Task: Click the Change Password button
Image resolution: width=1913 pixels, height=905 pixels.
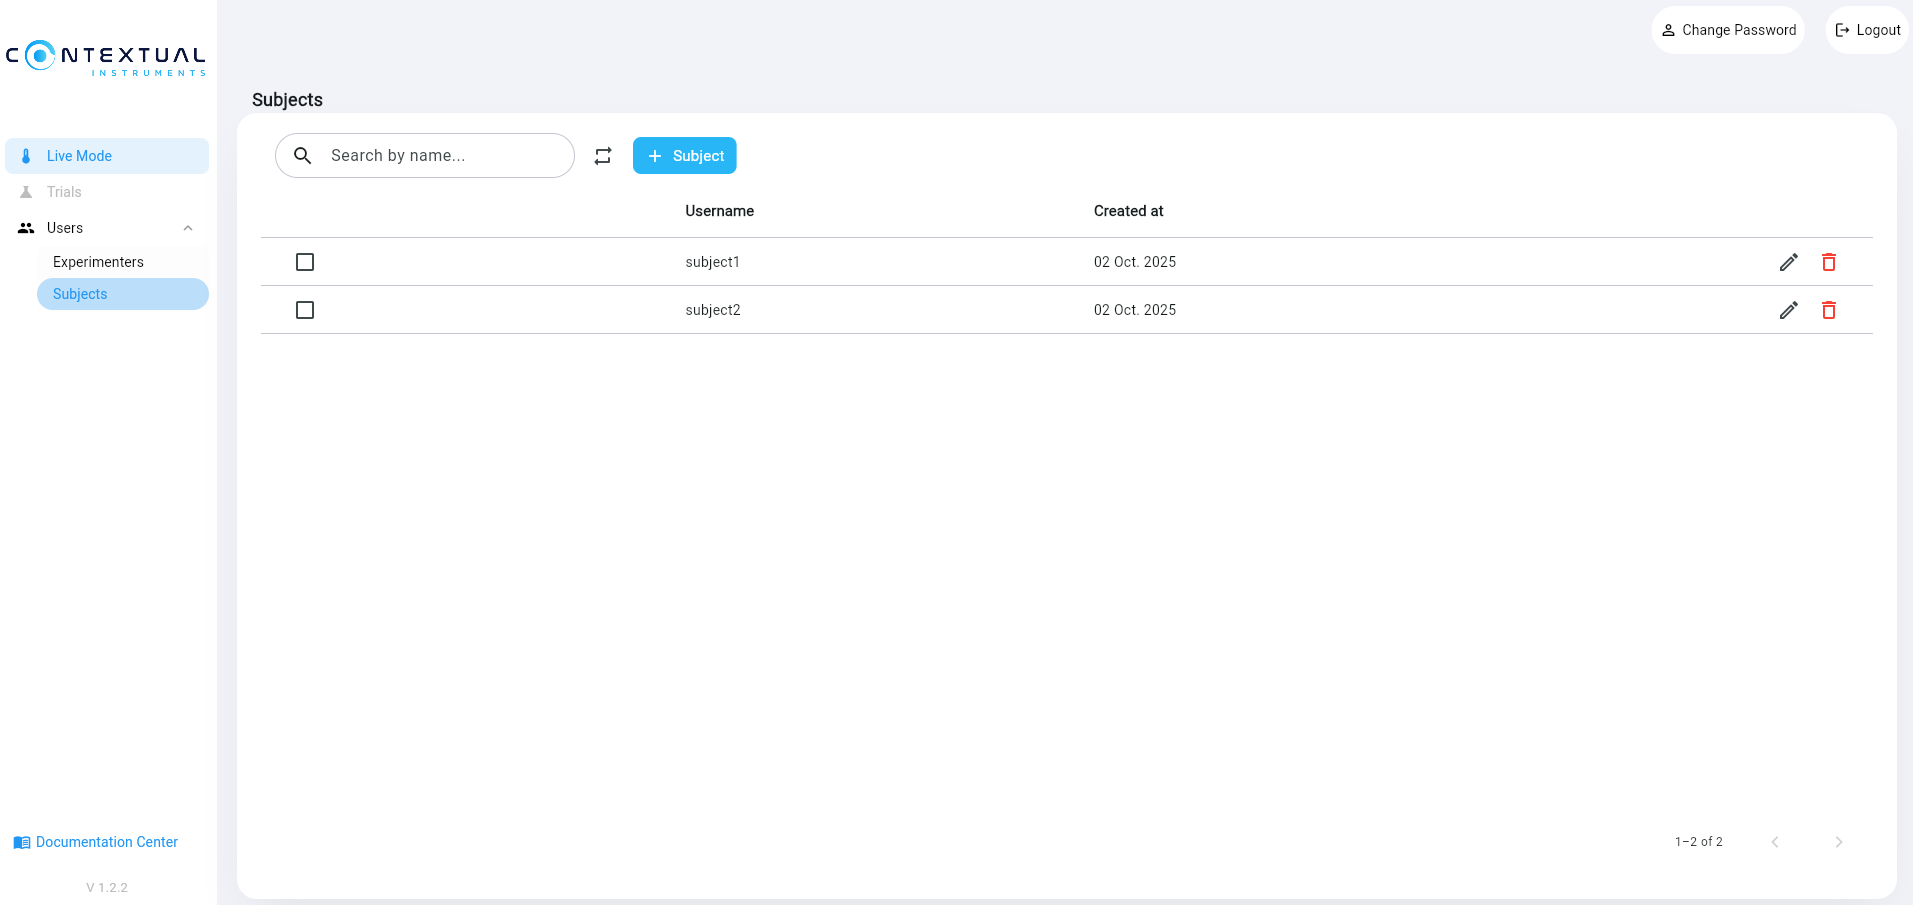Action: 1728,30
